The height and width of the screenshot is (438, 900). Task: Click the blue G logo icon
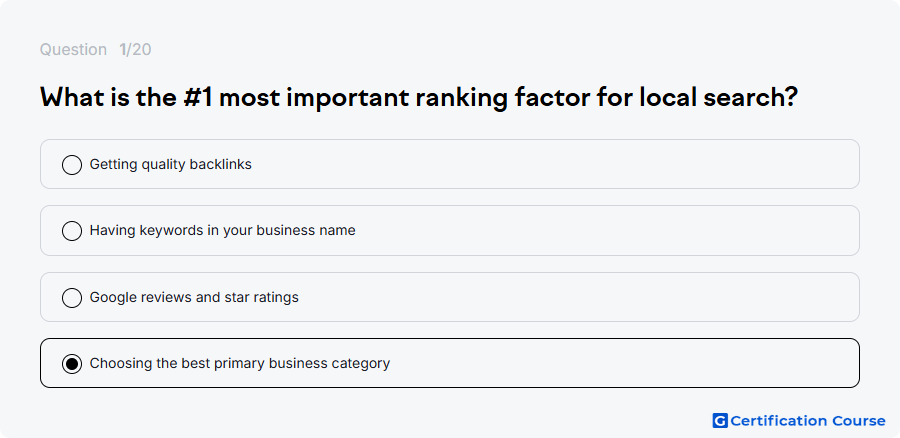tap(720, 421)
